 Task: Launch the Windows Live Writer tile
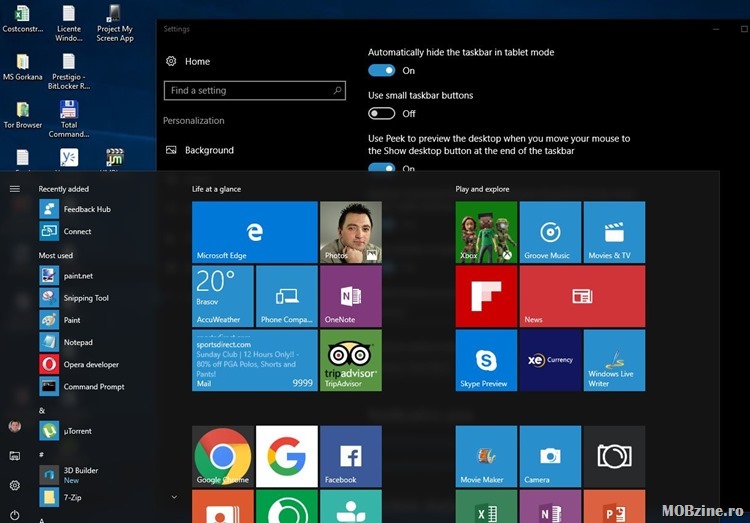point(614,360)
